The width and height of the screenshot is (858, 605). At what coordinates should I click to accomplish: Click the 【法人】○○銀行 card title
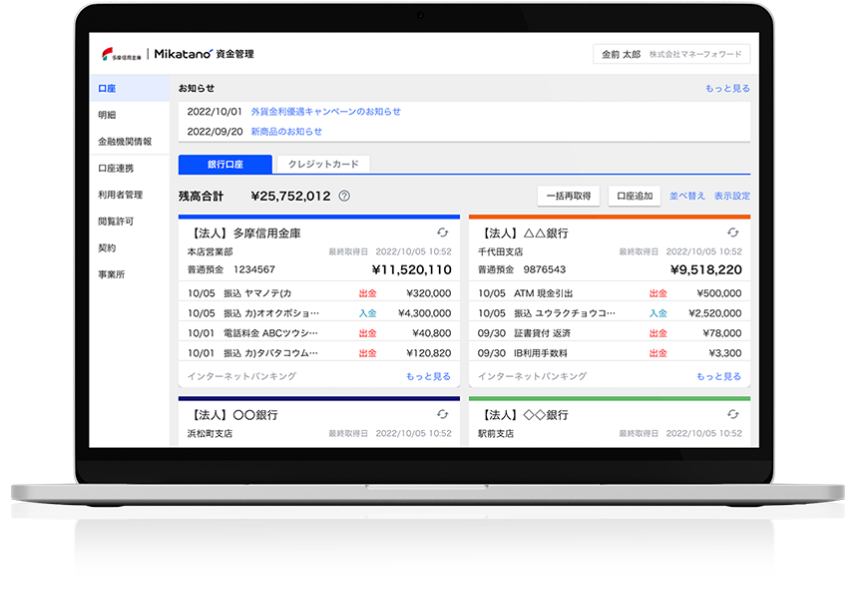point(233,415)
